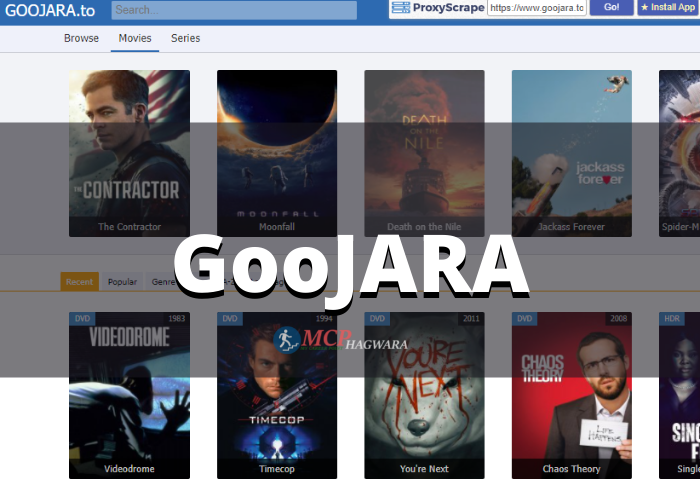The image size is (700, 500).
Task: Open the Moonfall movie poster
Action: pyautogui.click(x=277, y=153)
